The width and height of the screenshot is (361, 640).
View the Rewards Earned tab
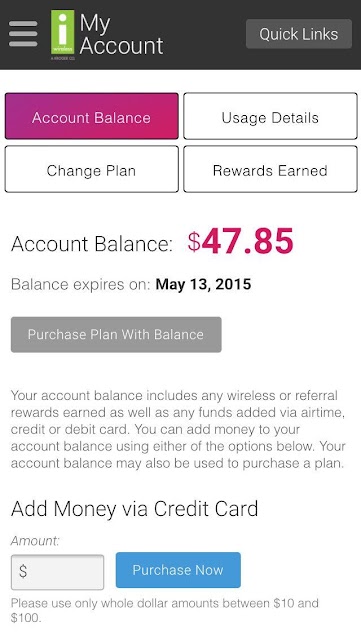(270, 169)
